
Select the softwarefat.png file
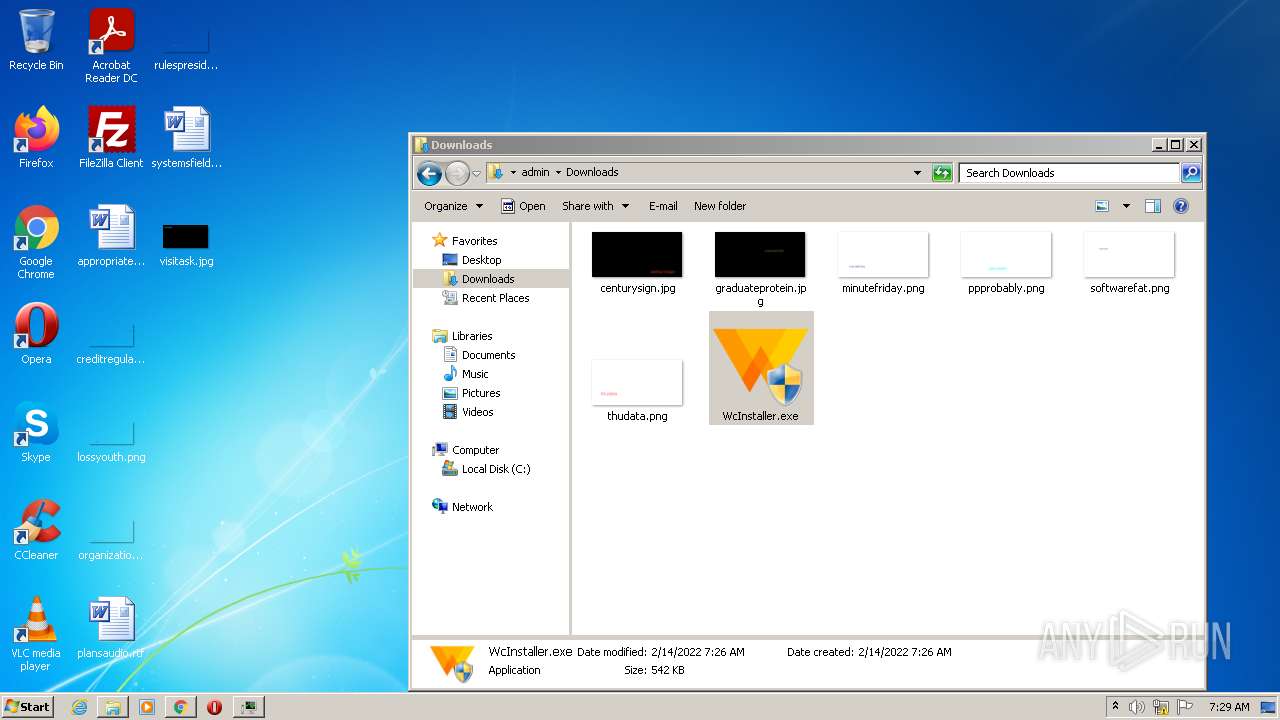(x=1129, y=262)
